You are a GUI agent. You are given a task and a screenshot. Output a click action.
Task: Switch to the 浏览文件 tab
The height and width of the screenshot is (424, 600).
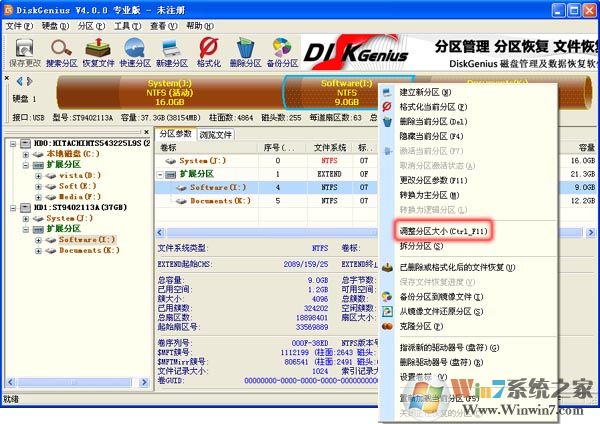(x=216, y=133)
